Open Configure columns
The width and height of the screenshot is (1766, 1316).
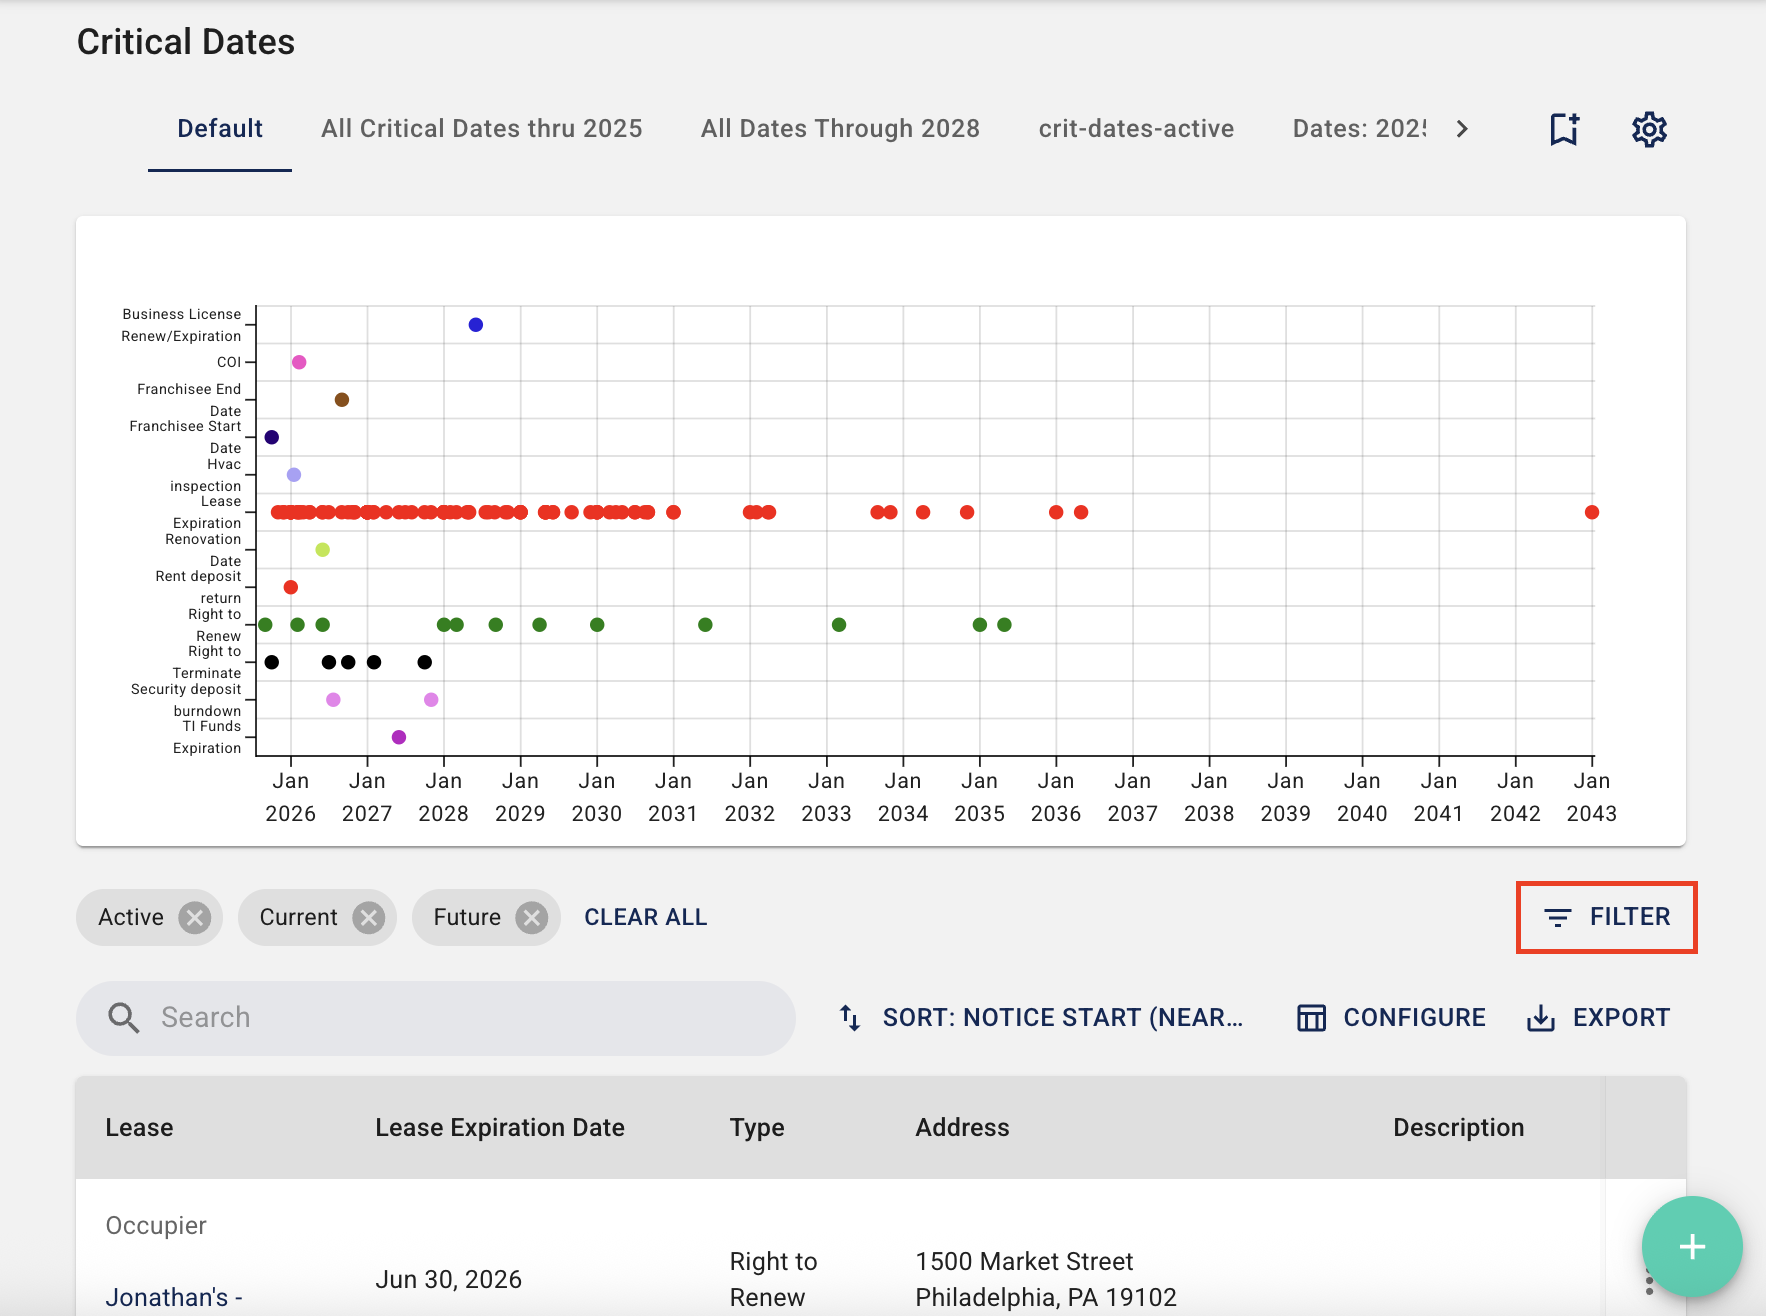[1391, 1017]
